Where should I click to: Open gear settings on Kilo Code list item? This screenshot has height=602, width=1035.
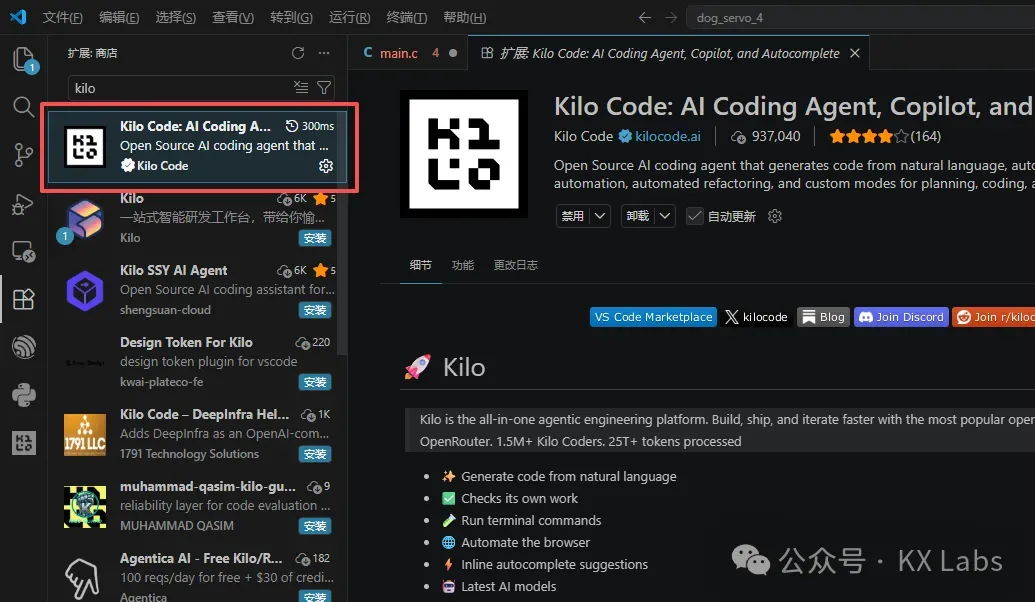(x=325, y=166)
